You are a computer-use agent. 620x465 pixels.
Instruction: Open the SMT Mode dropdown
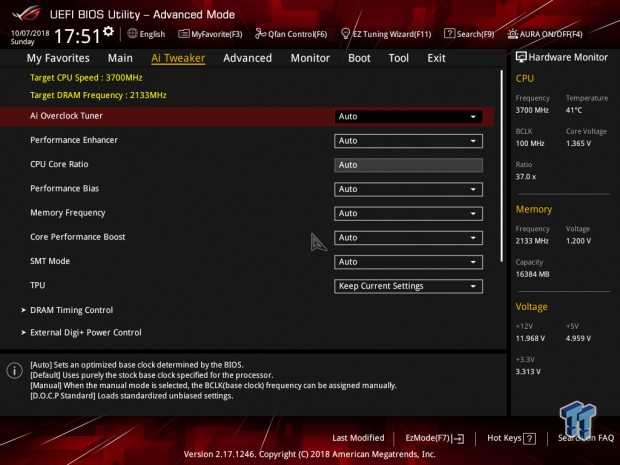pos(408,262)
